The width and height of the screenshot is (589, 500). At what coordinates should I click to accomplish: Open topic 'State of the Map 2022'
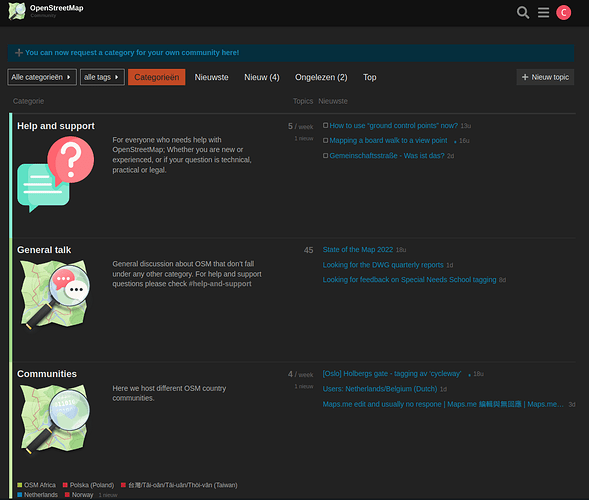pyautogui.click(x=358, y=249)
